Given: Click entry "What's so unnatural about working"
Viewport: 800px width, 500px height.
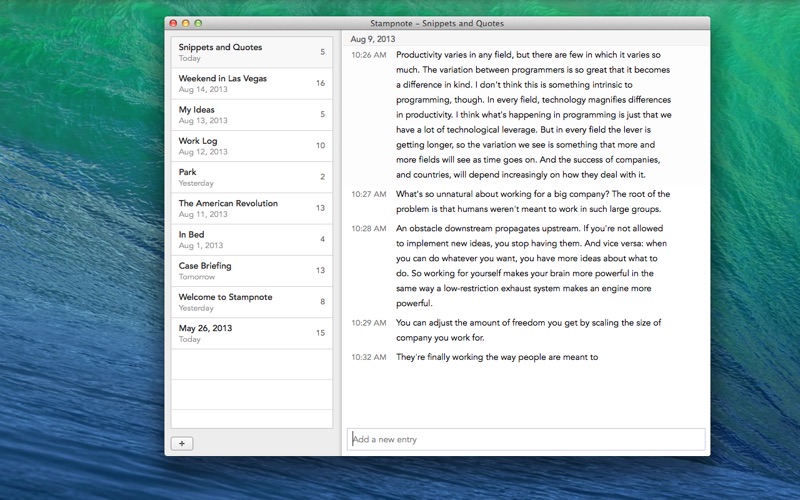Looking at the screenshot, I should coord(533,202).
